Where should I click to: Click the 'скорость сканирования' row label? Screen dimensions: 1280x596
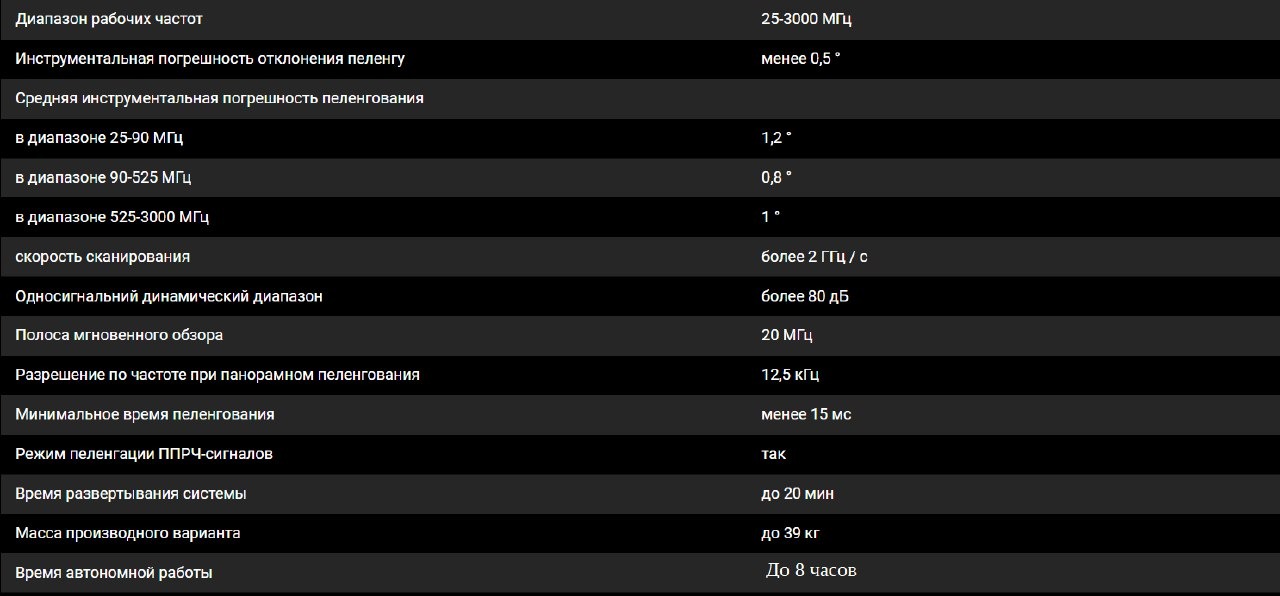point(102,257)
